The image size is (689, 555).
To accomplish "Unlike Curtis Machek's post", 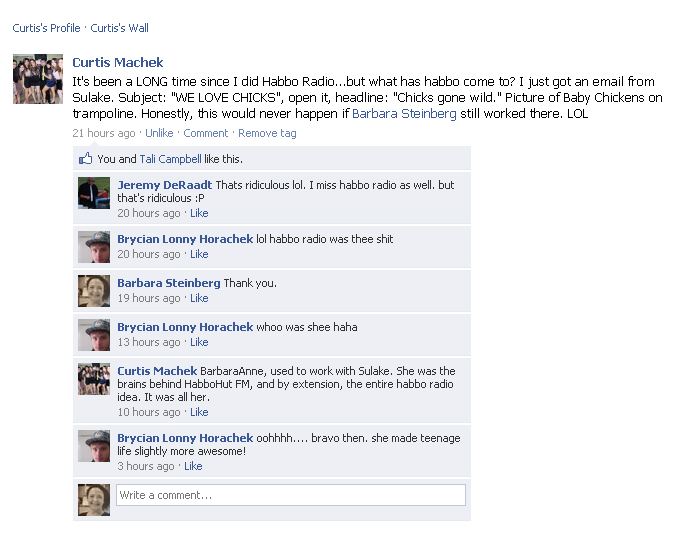I will pos(159,133).
